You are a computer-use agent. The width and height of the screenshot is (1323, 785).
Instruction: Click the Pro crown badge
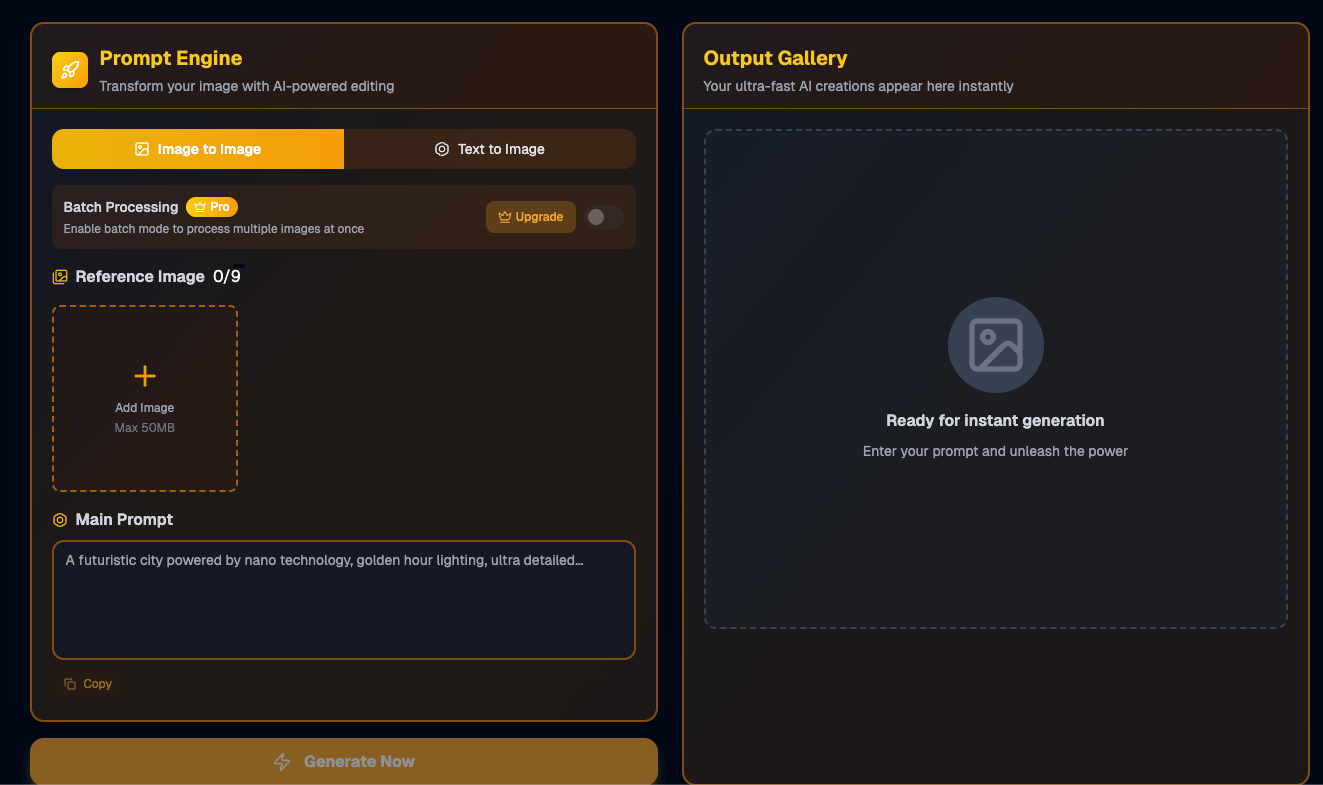click(212, 207)
